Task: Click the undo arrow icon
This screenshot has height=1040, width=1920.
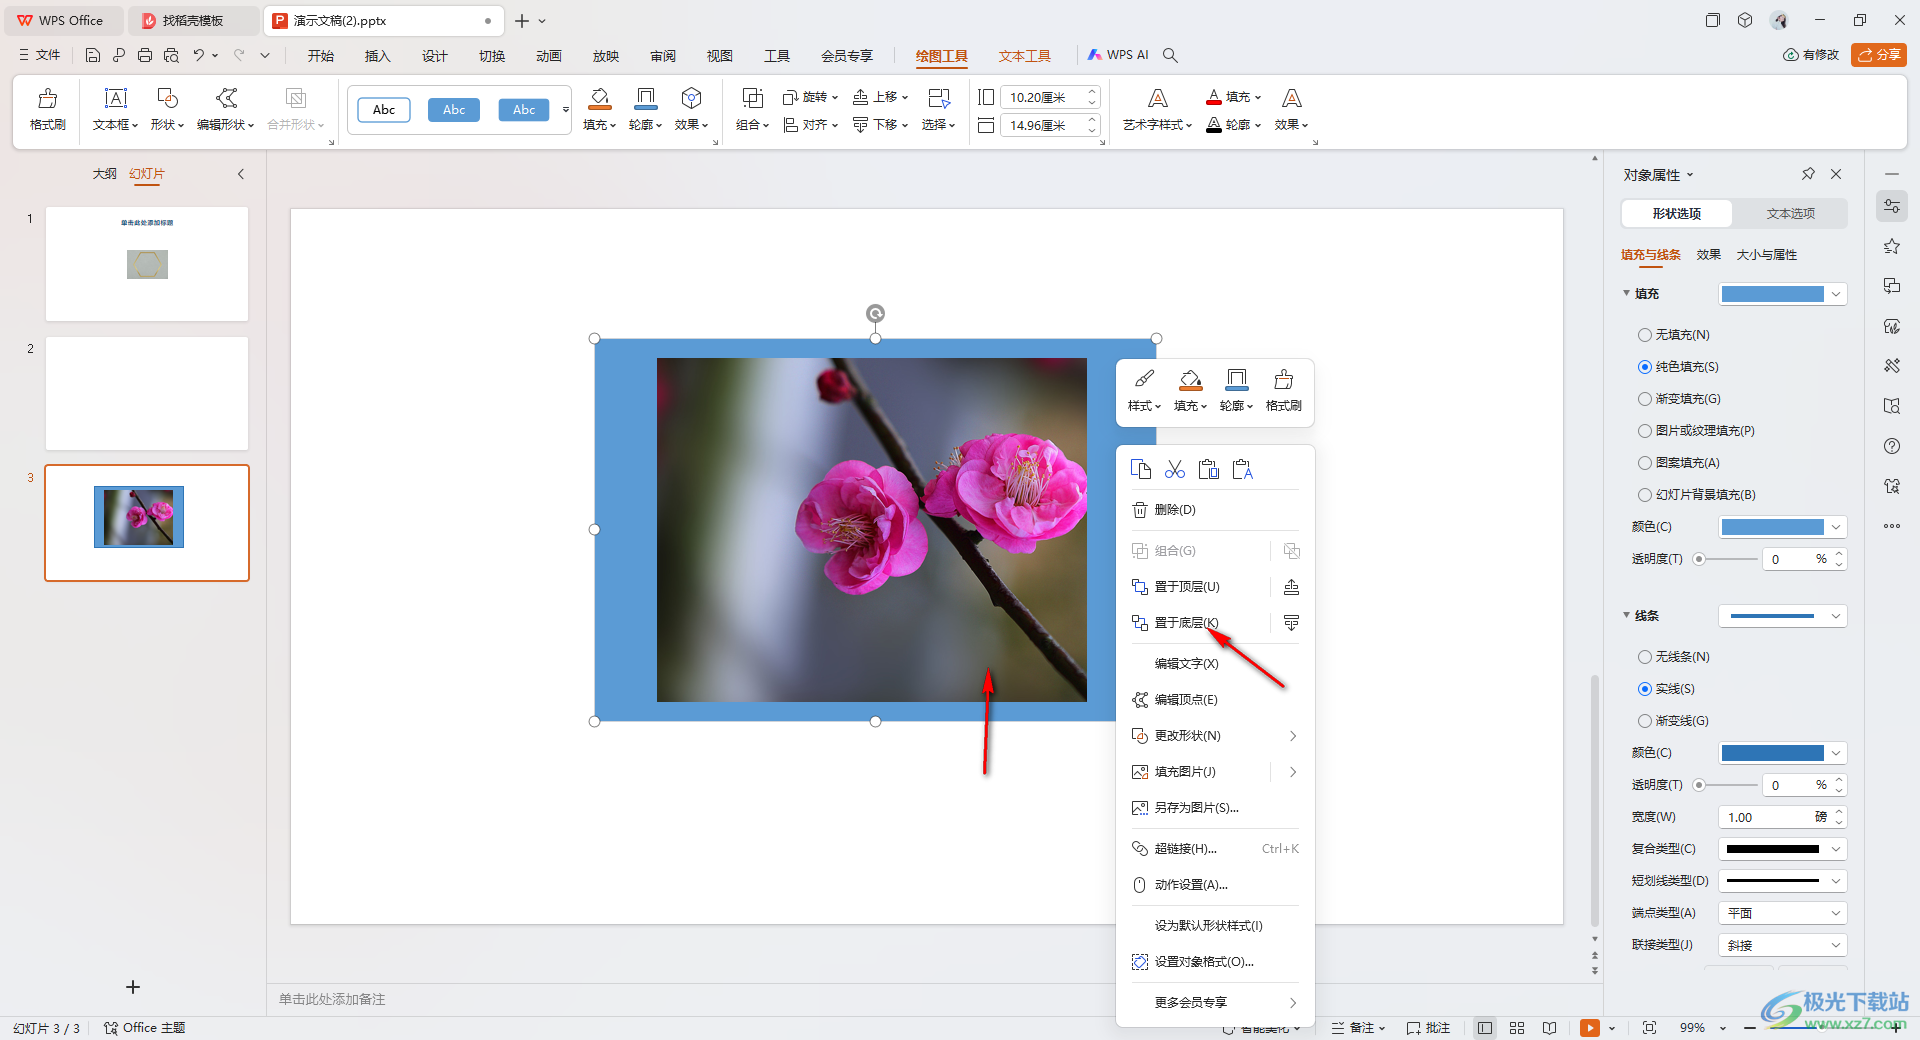Action: (199, 55)
